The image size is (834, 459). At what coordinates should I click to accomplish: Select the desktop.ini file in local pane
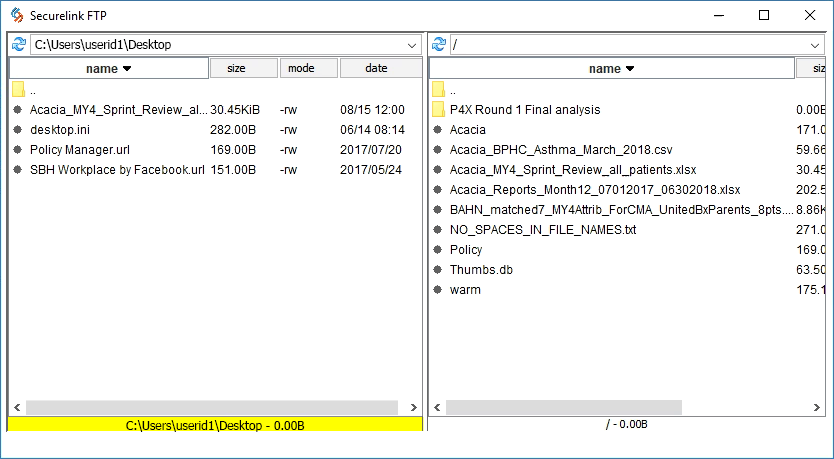[62, 130]
